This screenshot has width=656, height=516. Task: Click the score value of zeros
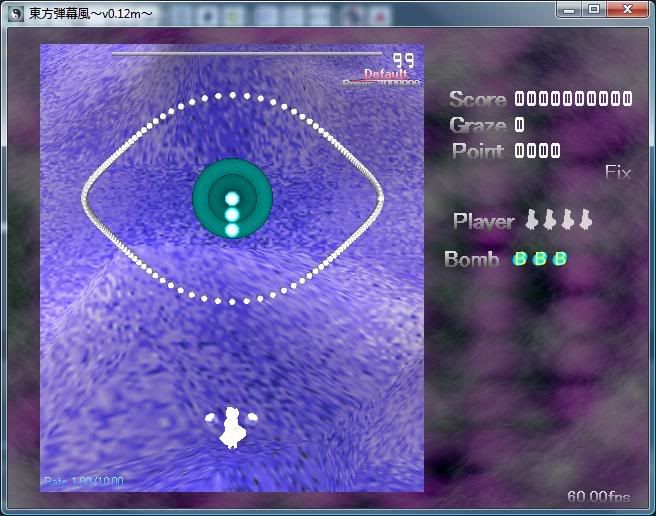click(573, 99)
